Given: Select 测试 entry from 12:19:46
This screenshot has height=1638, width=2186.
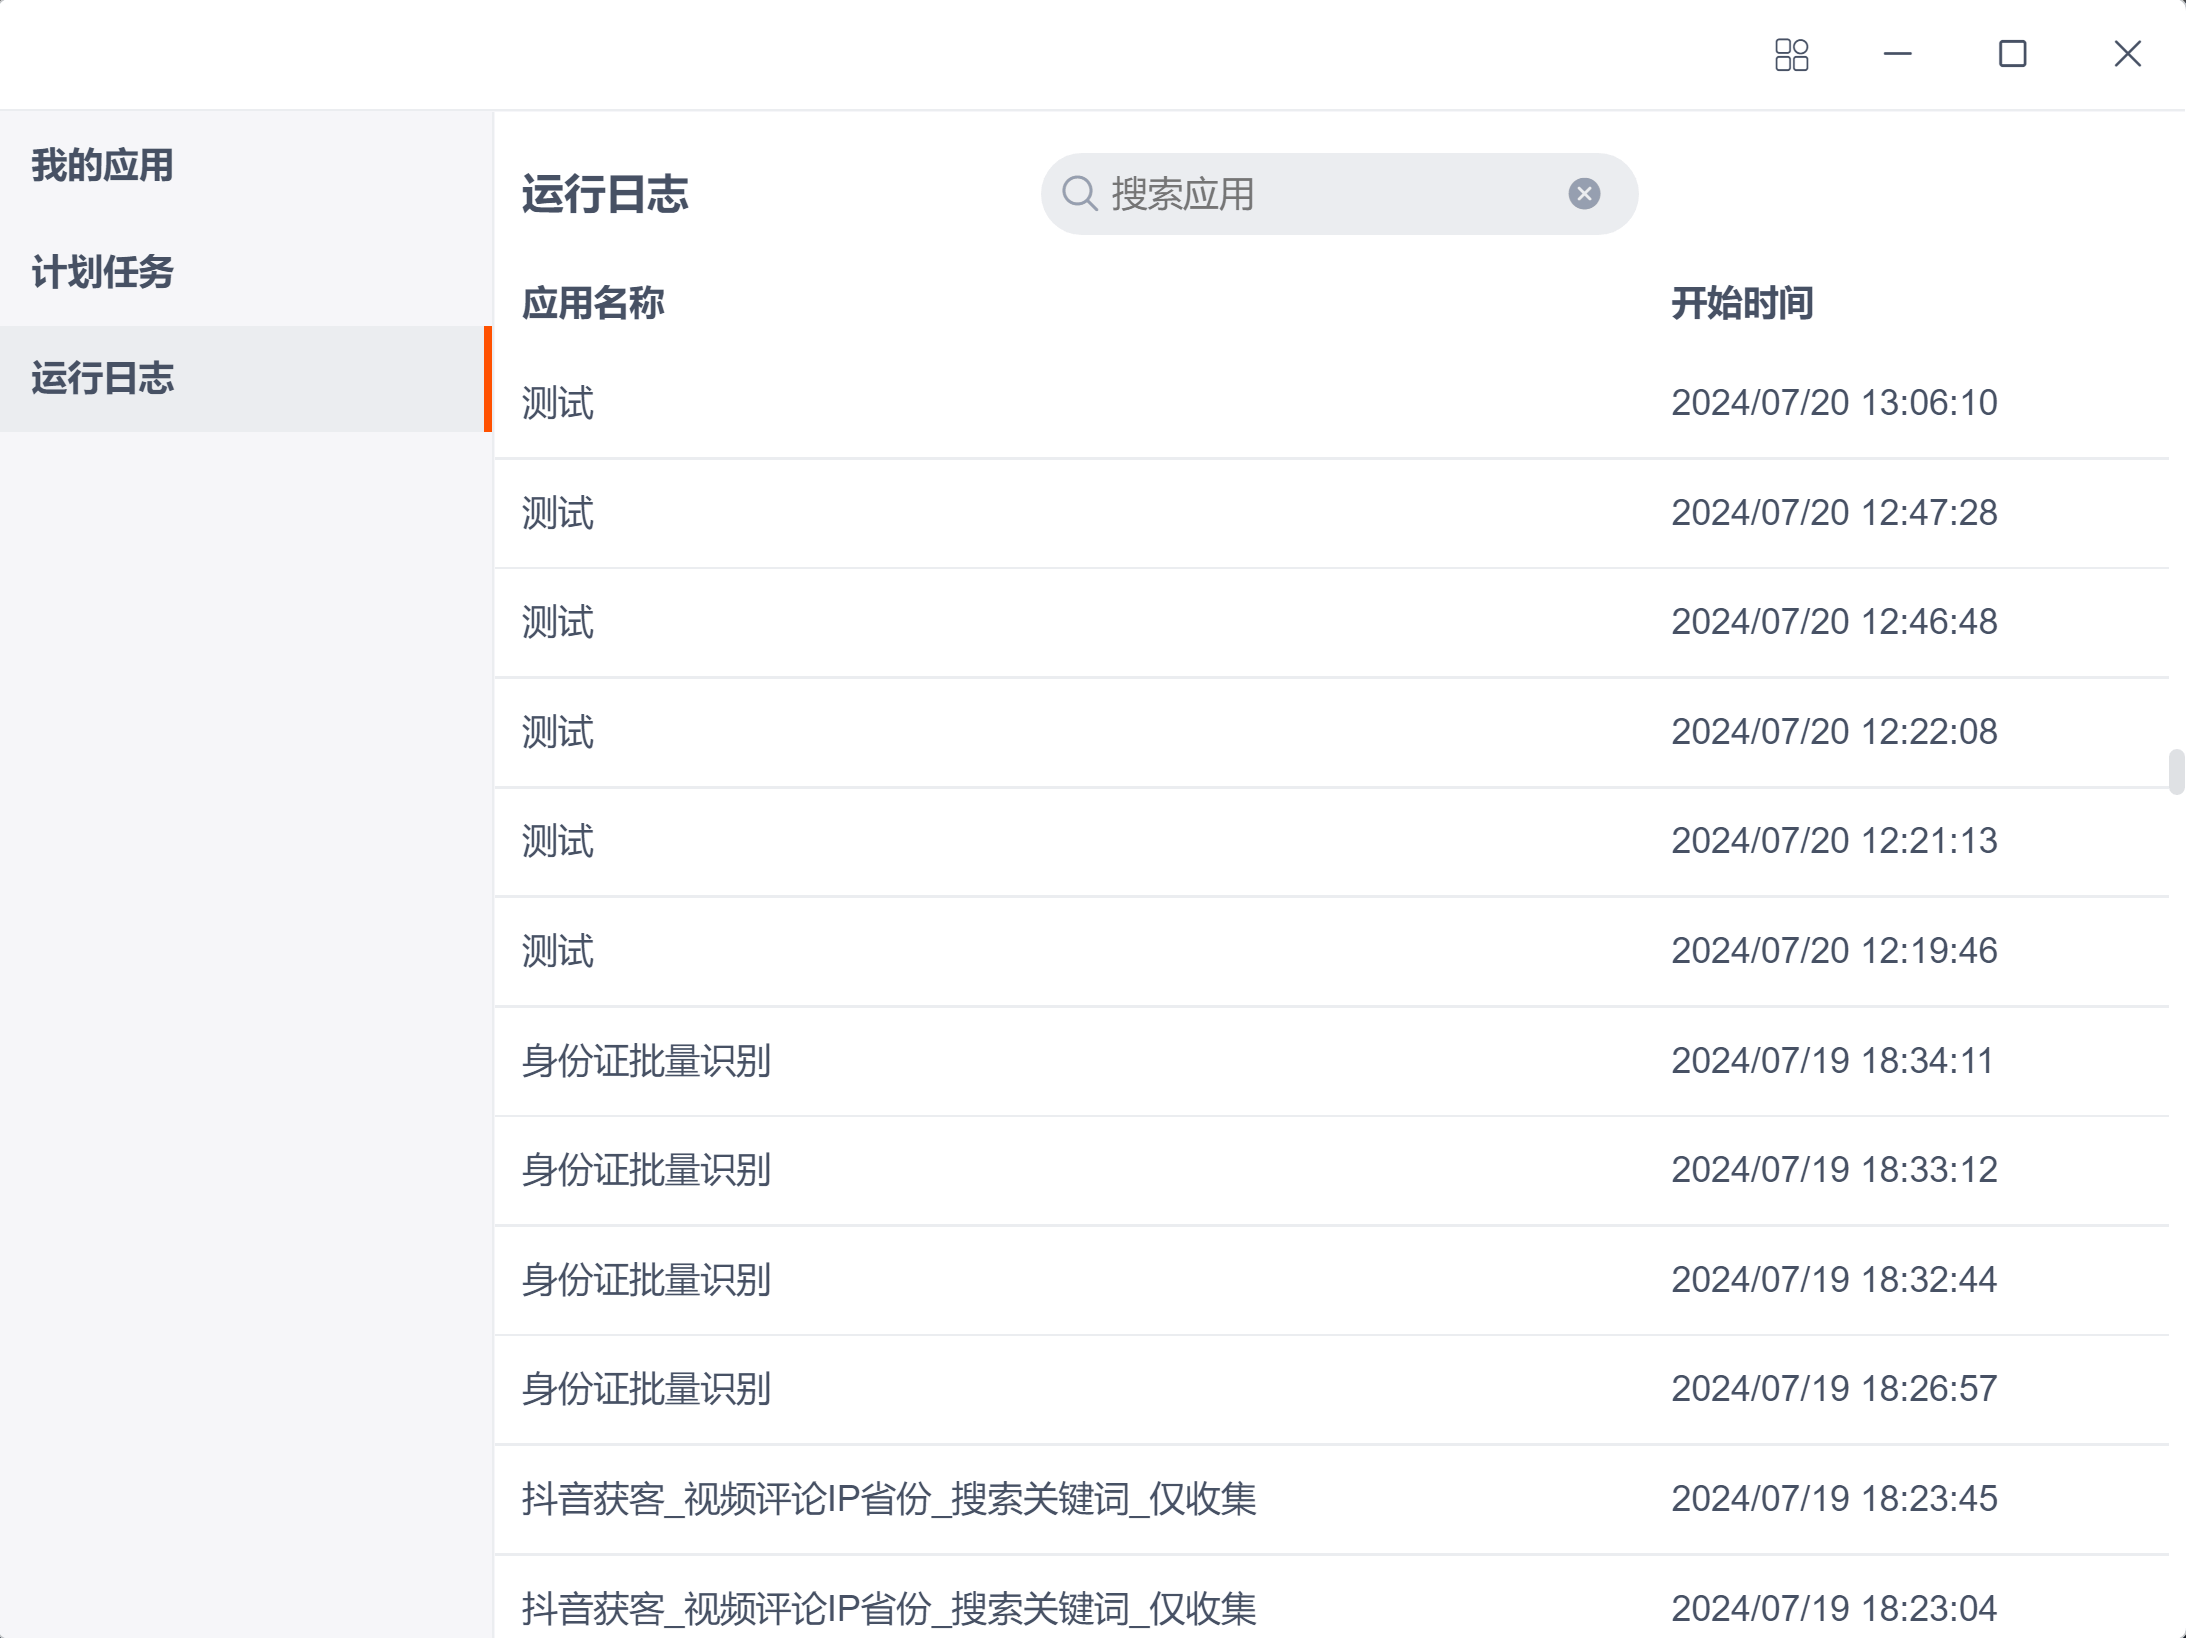Looking at the screenshot, I should pyautogui.click(x=558, y=951).
